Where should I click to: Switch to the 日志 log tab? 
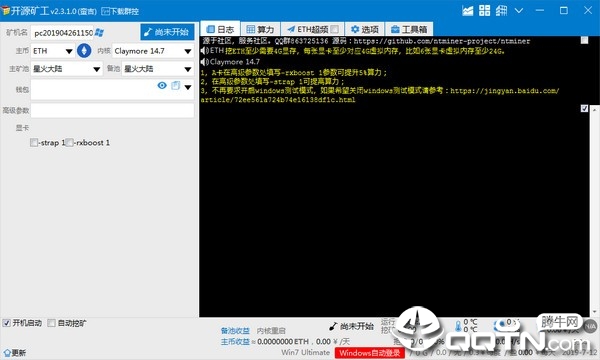pyautogui.click(x=220, y=29)
